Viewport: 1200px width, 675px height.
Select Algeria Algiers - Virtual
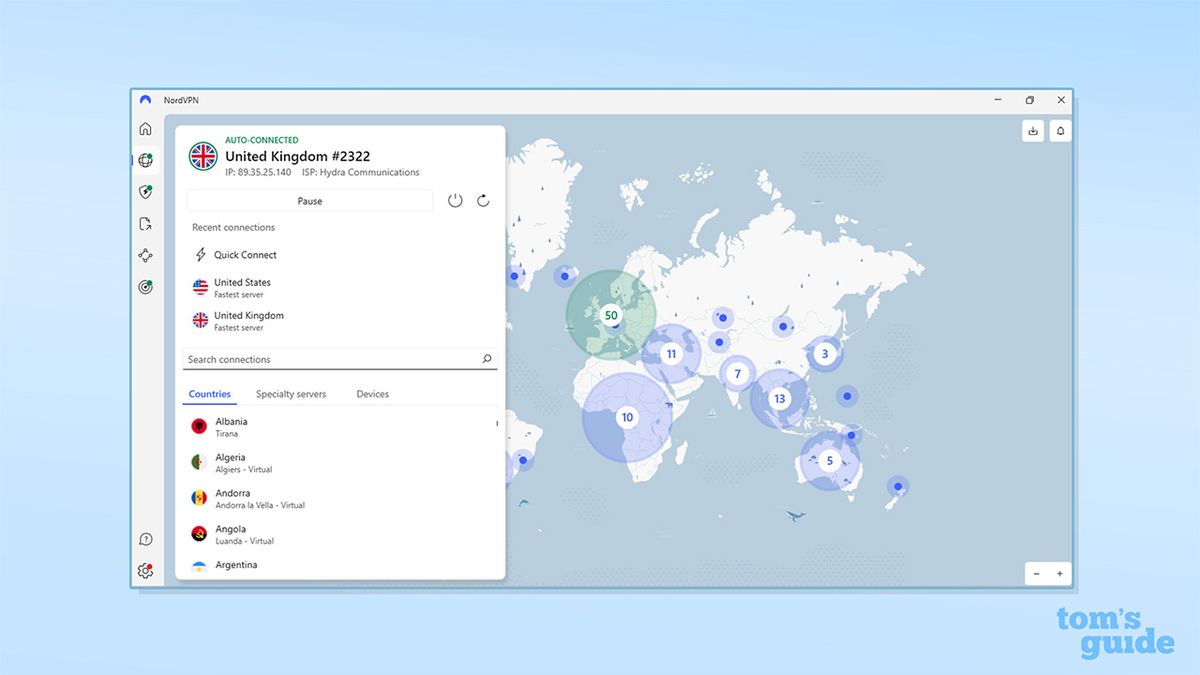tap(340, 463)
